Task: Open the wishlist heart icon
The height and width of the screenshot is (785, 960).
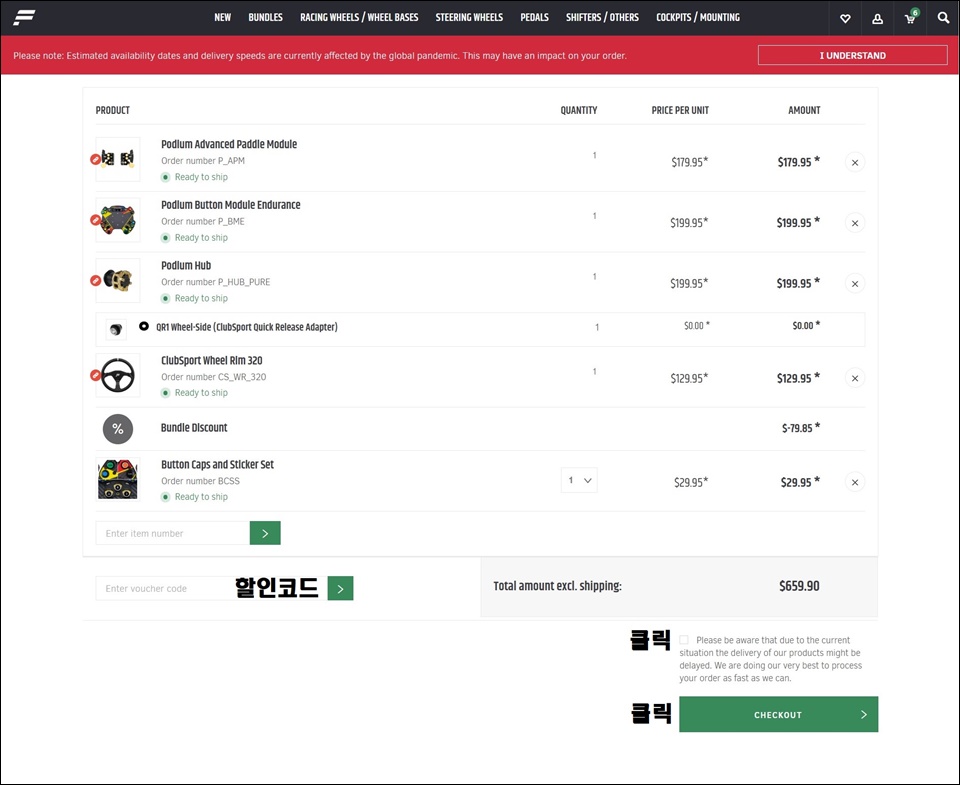Action: (x=845, y=18)
